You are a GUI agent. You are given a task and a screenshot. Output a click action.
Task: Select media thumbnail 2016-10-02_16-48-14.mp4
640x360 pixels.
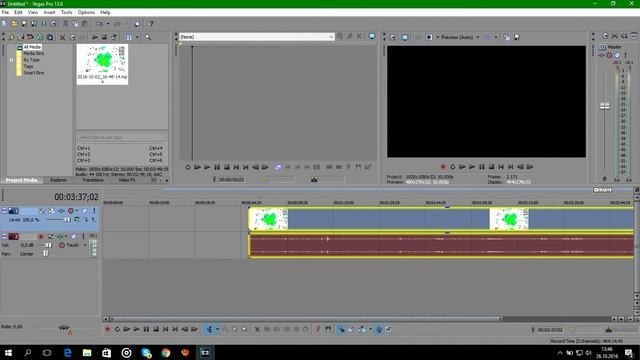coord(102,64)
